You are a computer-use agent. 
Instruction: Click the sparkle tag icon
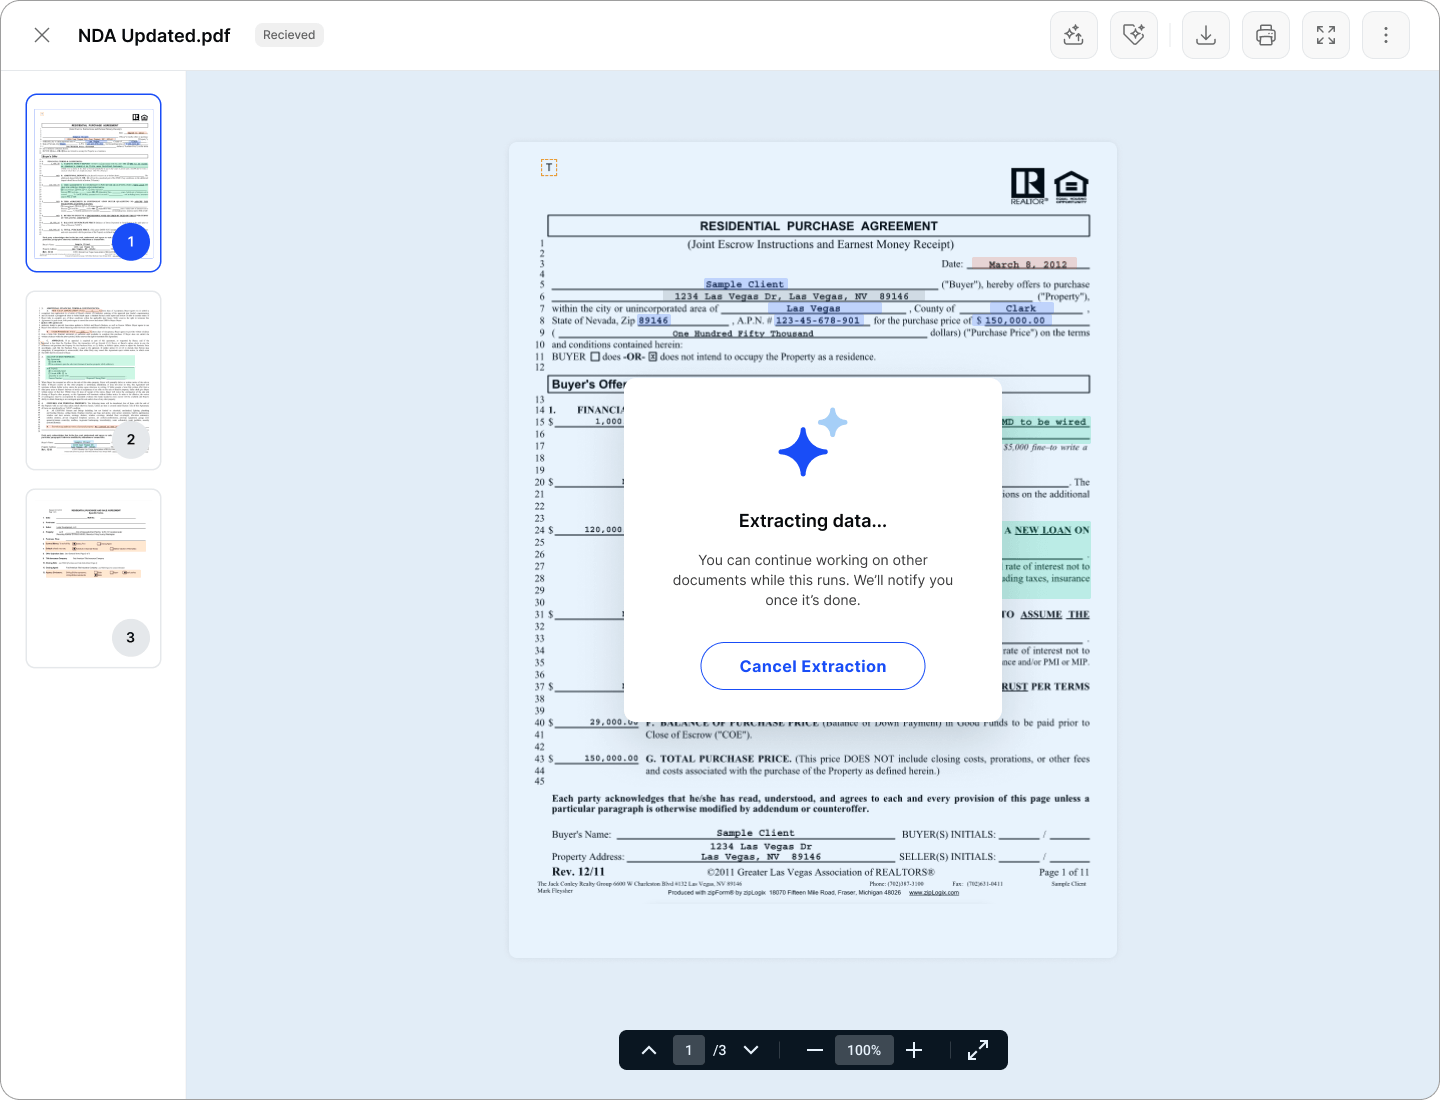point(1134,36)
